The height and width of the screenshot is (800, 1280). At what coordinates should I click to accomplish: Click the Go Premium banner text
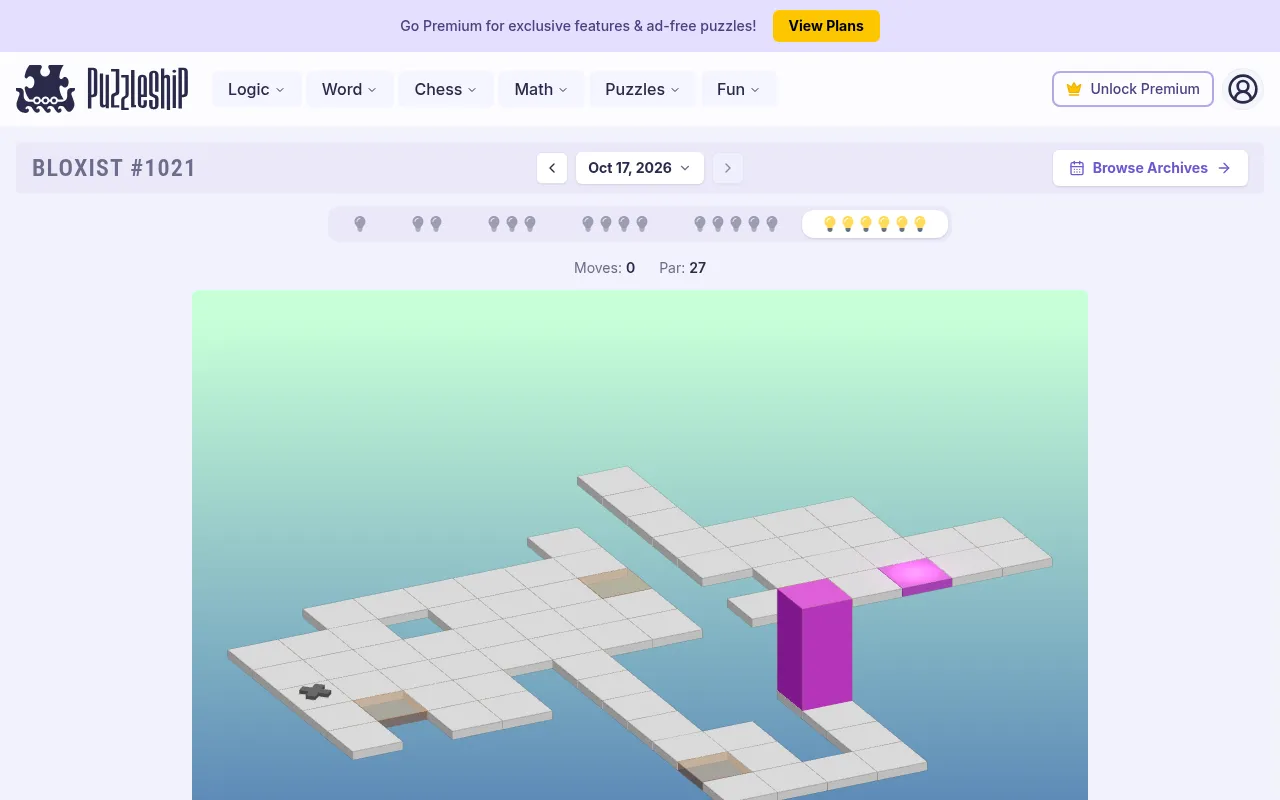point(578,26)
